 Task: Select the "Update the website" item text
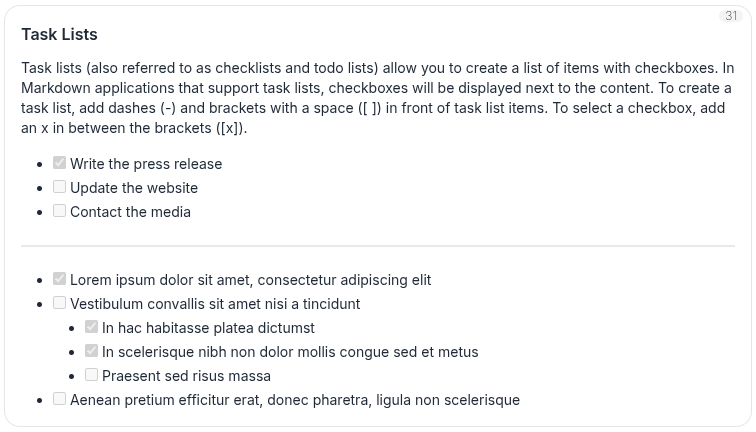click(134, 188)
